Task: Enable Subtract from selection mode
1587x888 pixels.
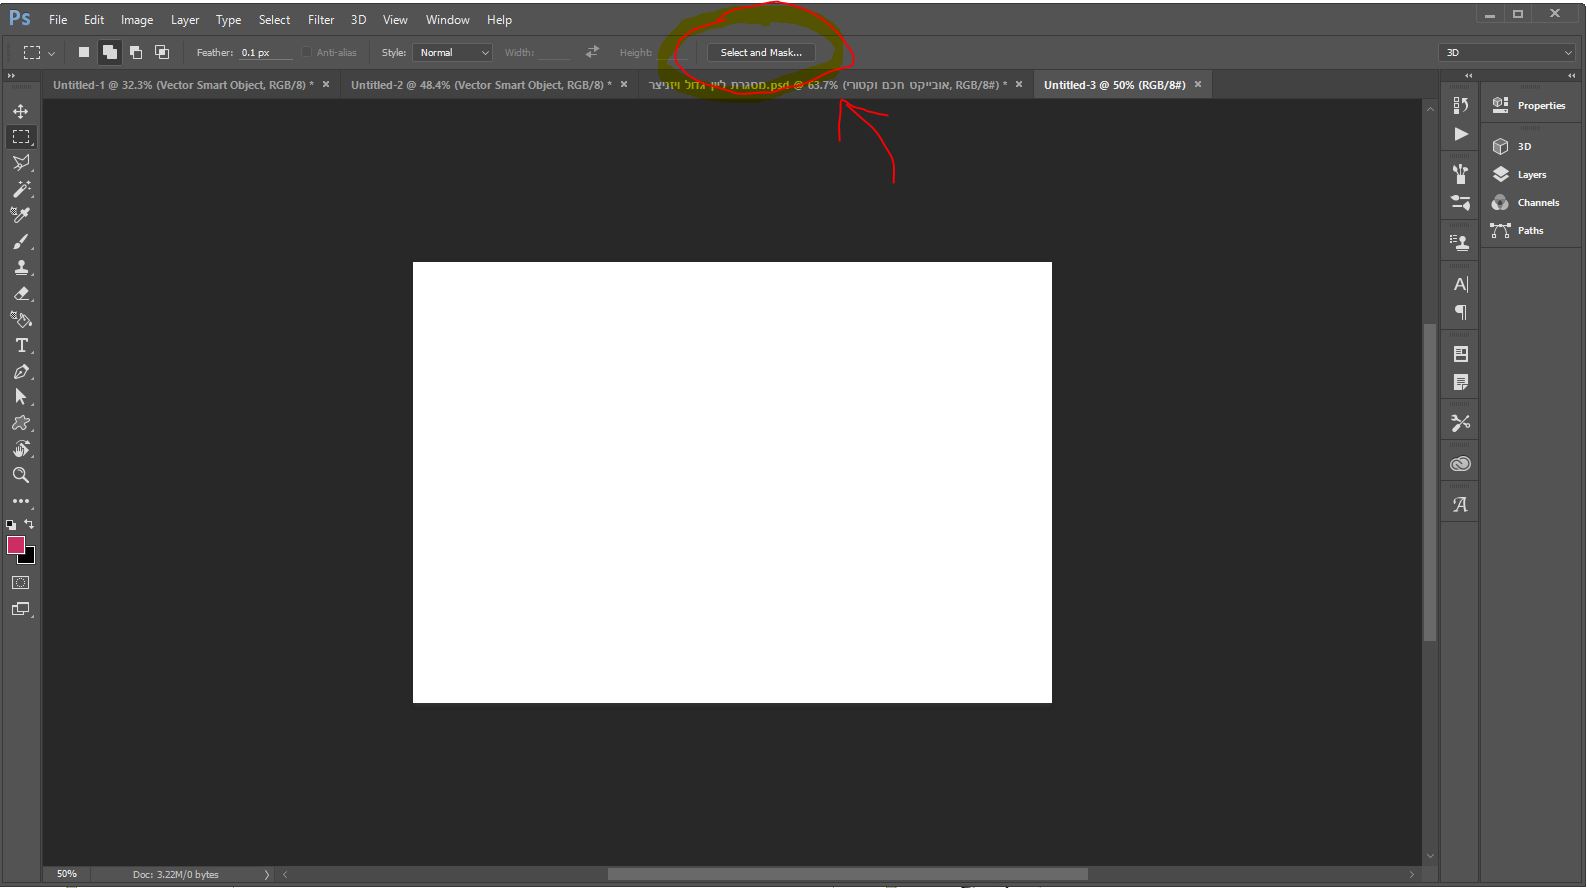Action: 136,52
